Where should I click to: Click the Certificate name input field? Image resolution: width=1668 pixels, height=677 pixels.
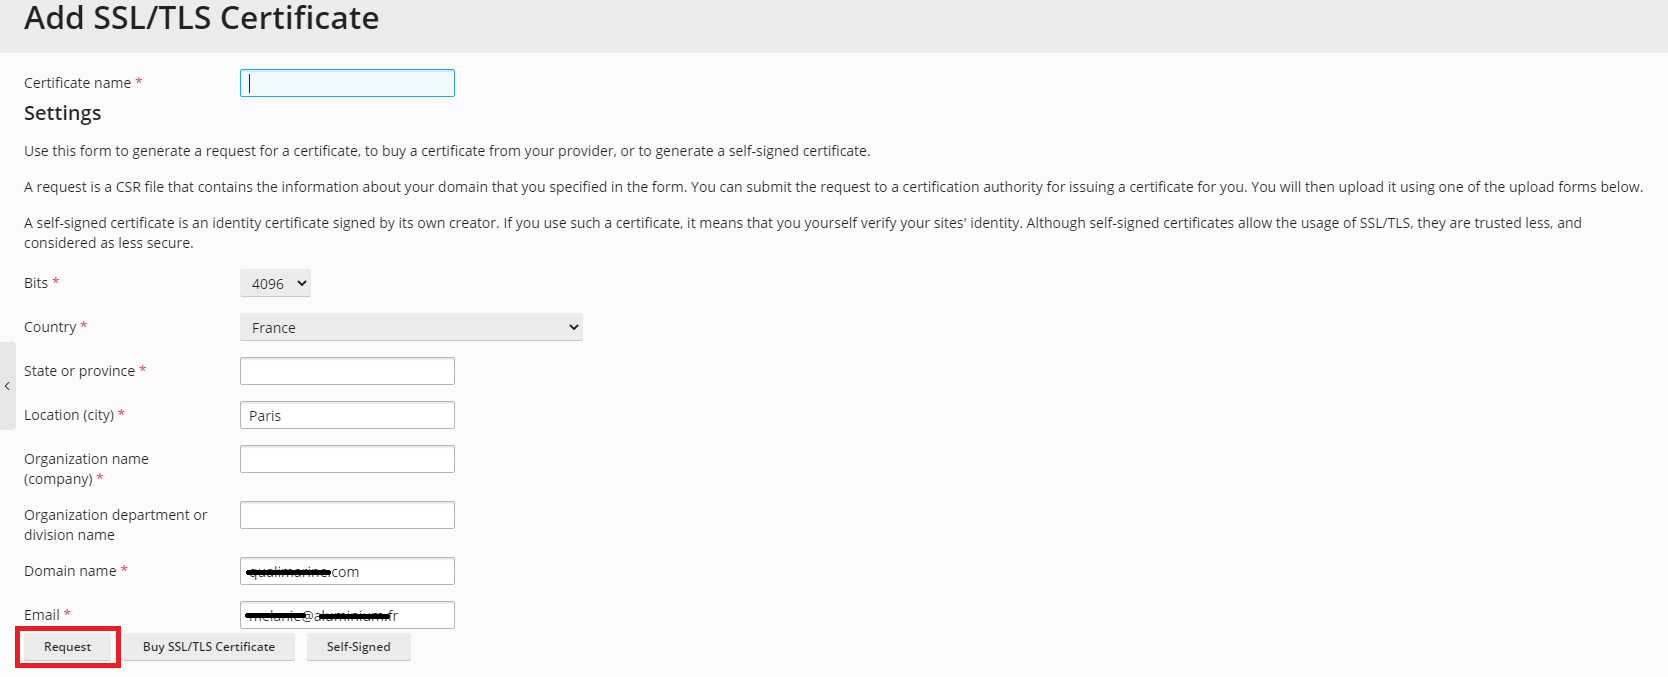(x=347, y=83)
